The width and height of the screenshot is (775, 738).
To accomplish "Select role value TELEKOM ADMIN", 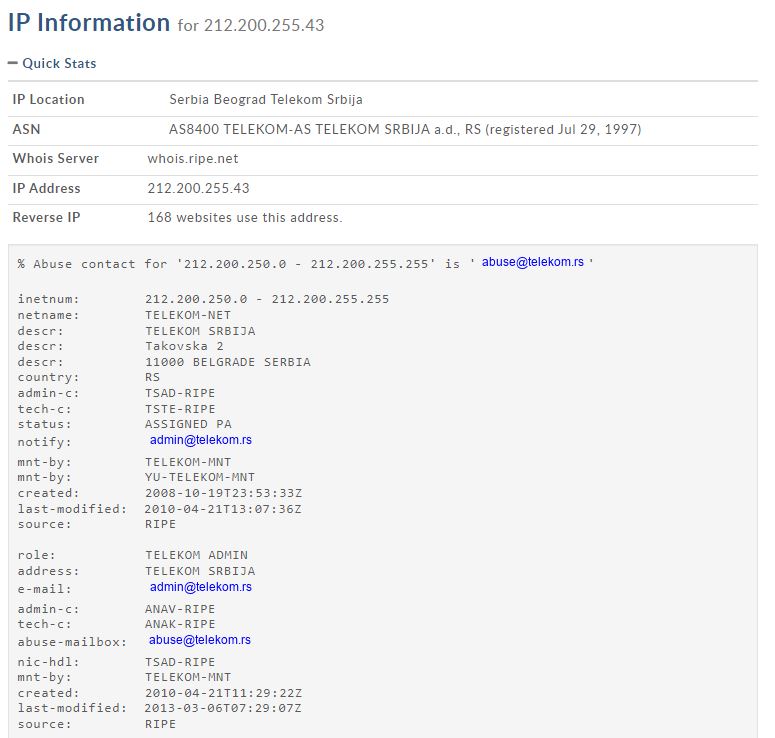I will (x=196, y=555).
